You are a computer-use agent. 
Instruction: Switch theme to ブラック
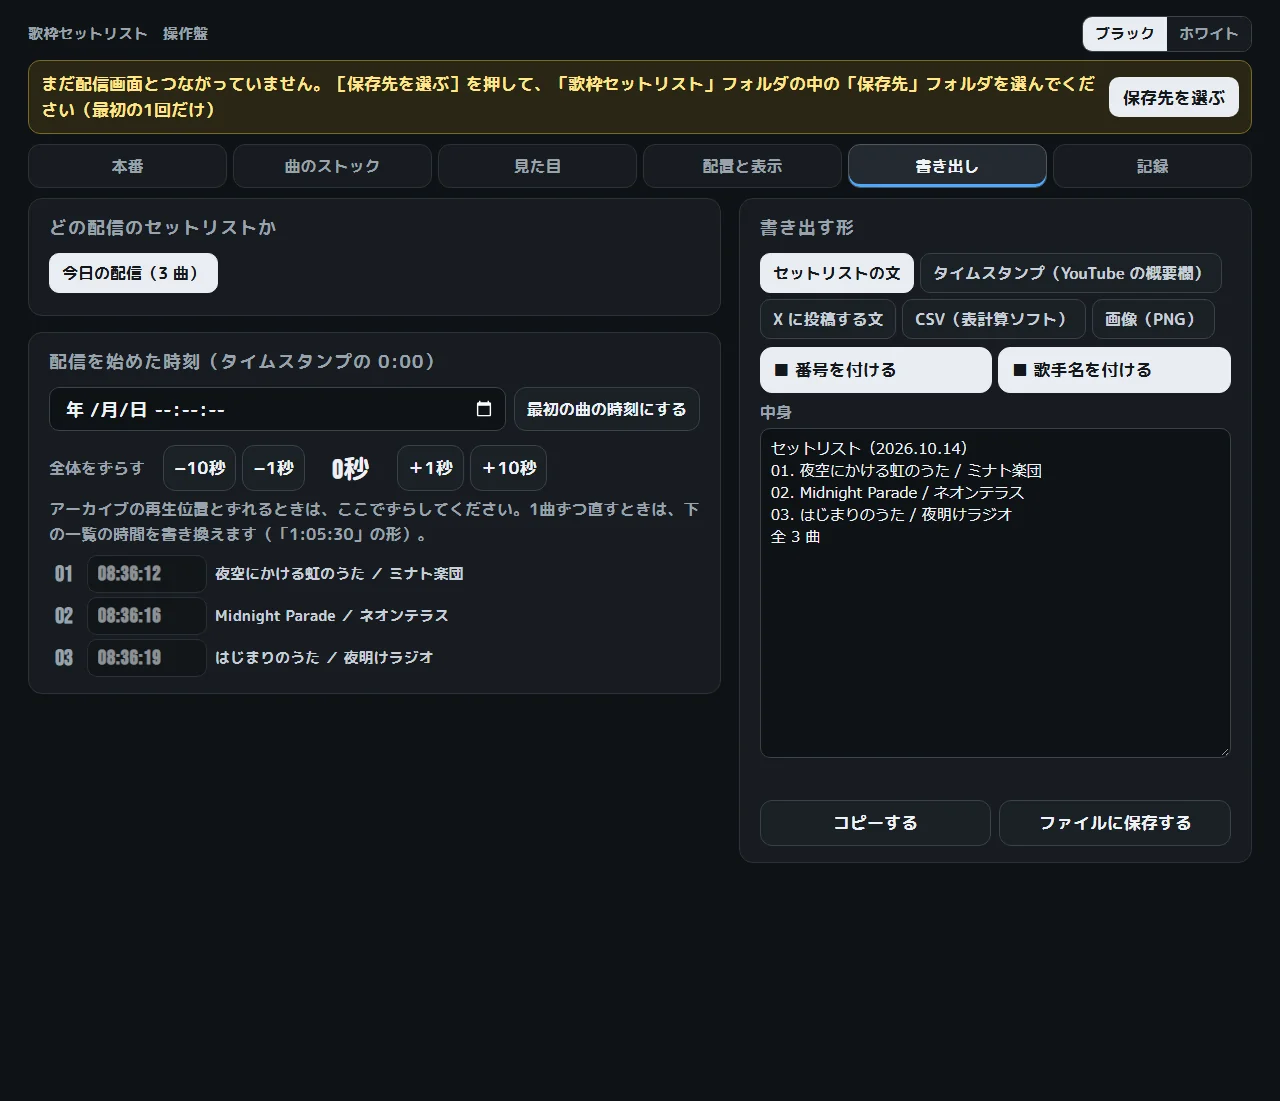coord(1125,34)
